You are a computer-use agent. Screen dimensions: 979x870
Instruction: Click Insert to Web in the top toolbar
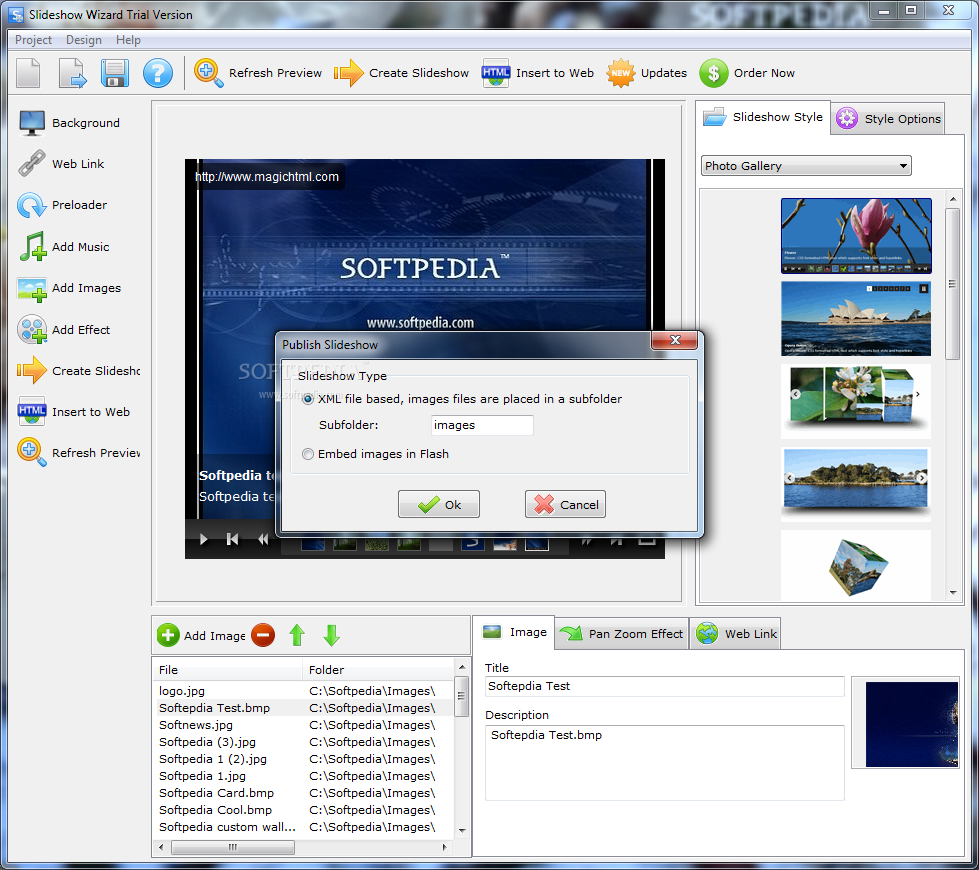pyautogui.click(x=538, y=73)
